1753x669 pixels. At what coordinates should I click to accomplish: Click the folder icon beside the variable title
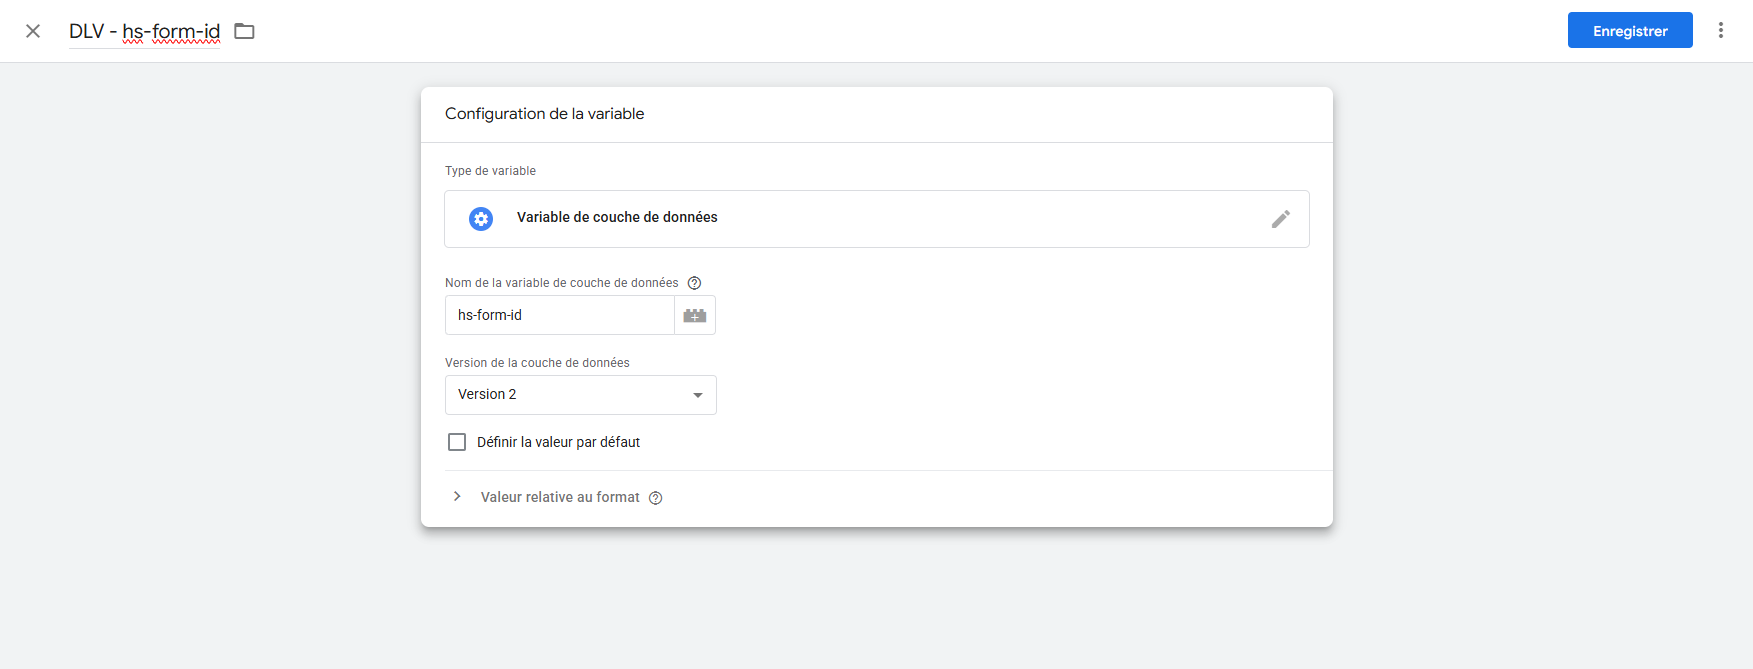pyautogui.click(x=244, y=31)
